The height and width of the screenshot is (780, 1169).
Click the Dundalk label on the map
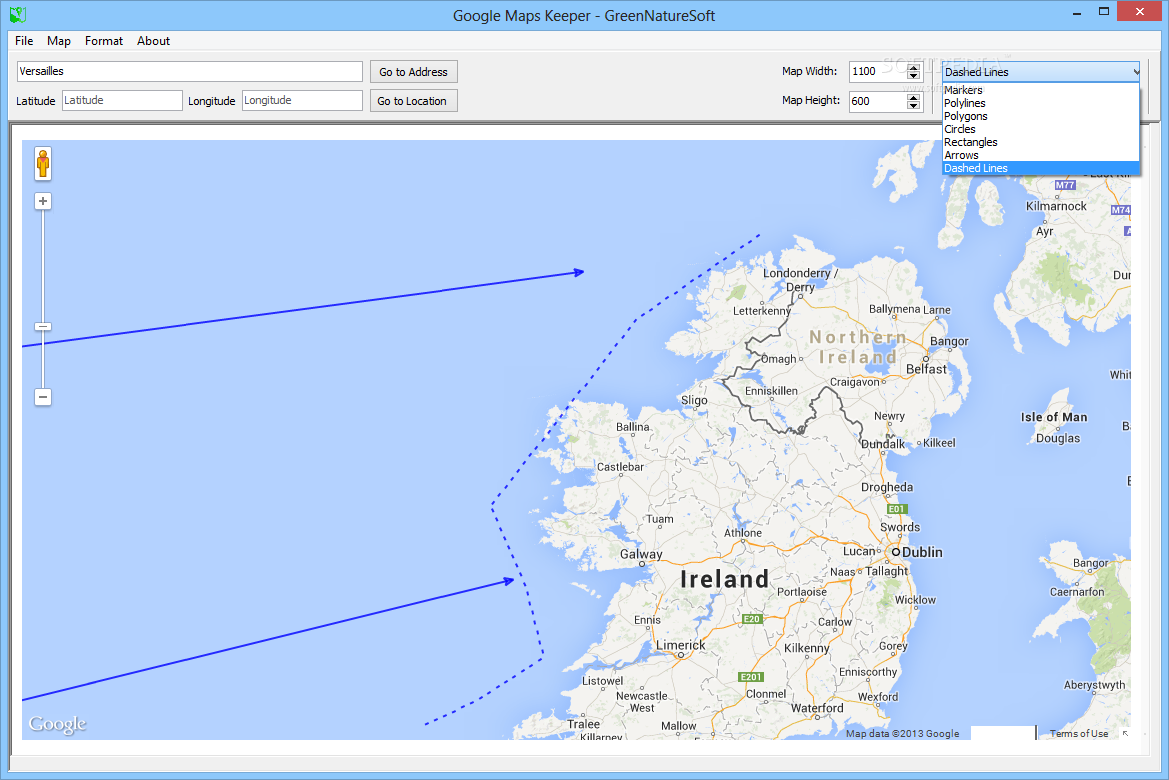883,444
